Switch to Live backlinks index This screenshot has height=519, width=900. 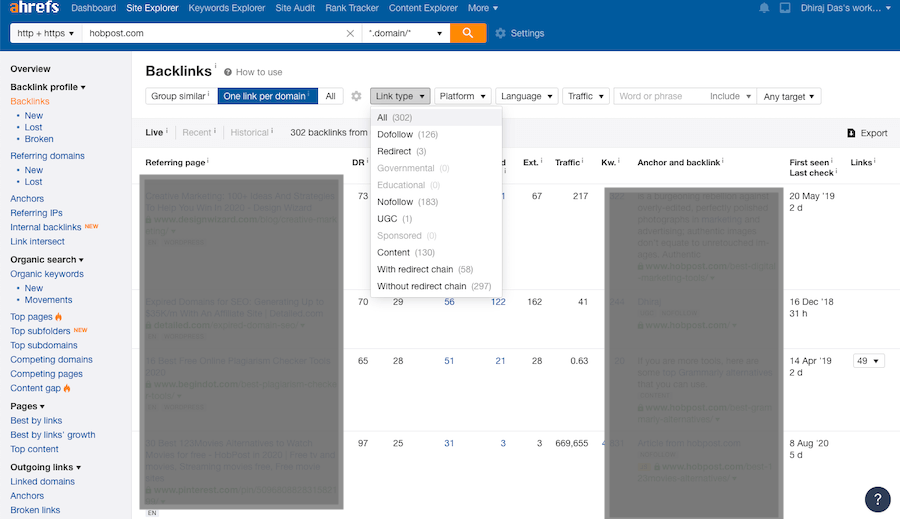154,133
